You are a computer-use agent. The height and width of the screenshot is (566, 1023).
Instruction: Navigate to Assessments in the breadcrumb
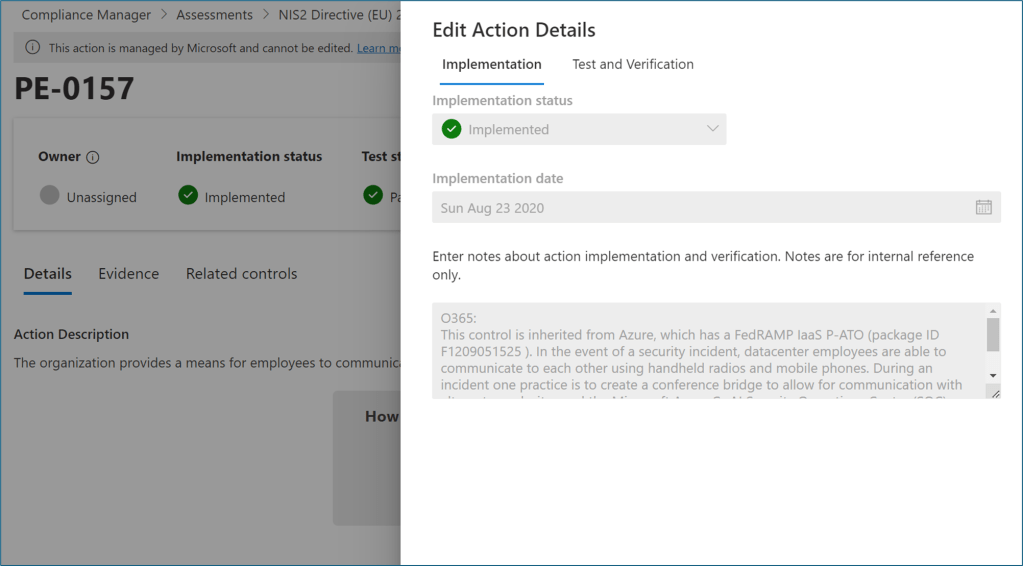point(214,15)
